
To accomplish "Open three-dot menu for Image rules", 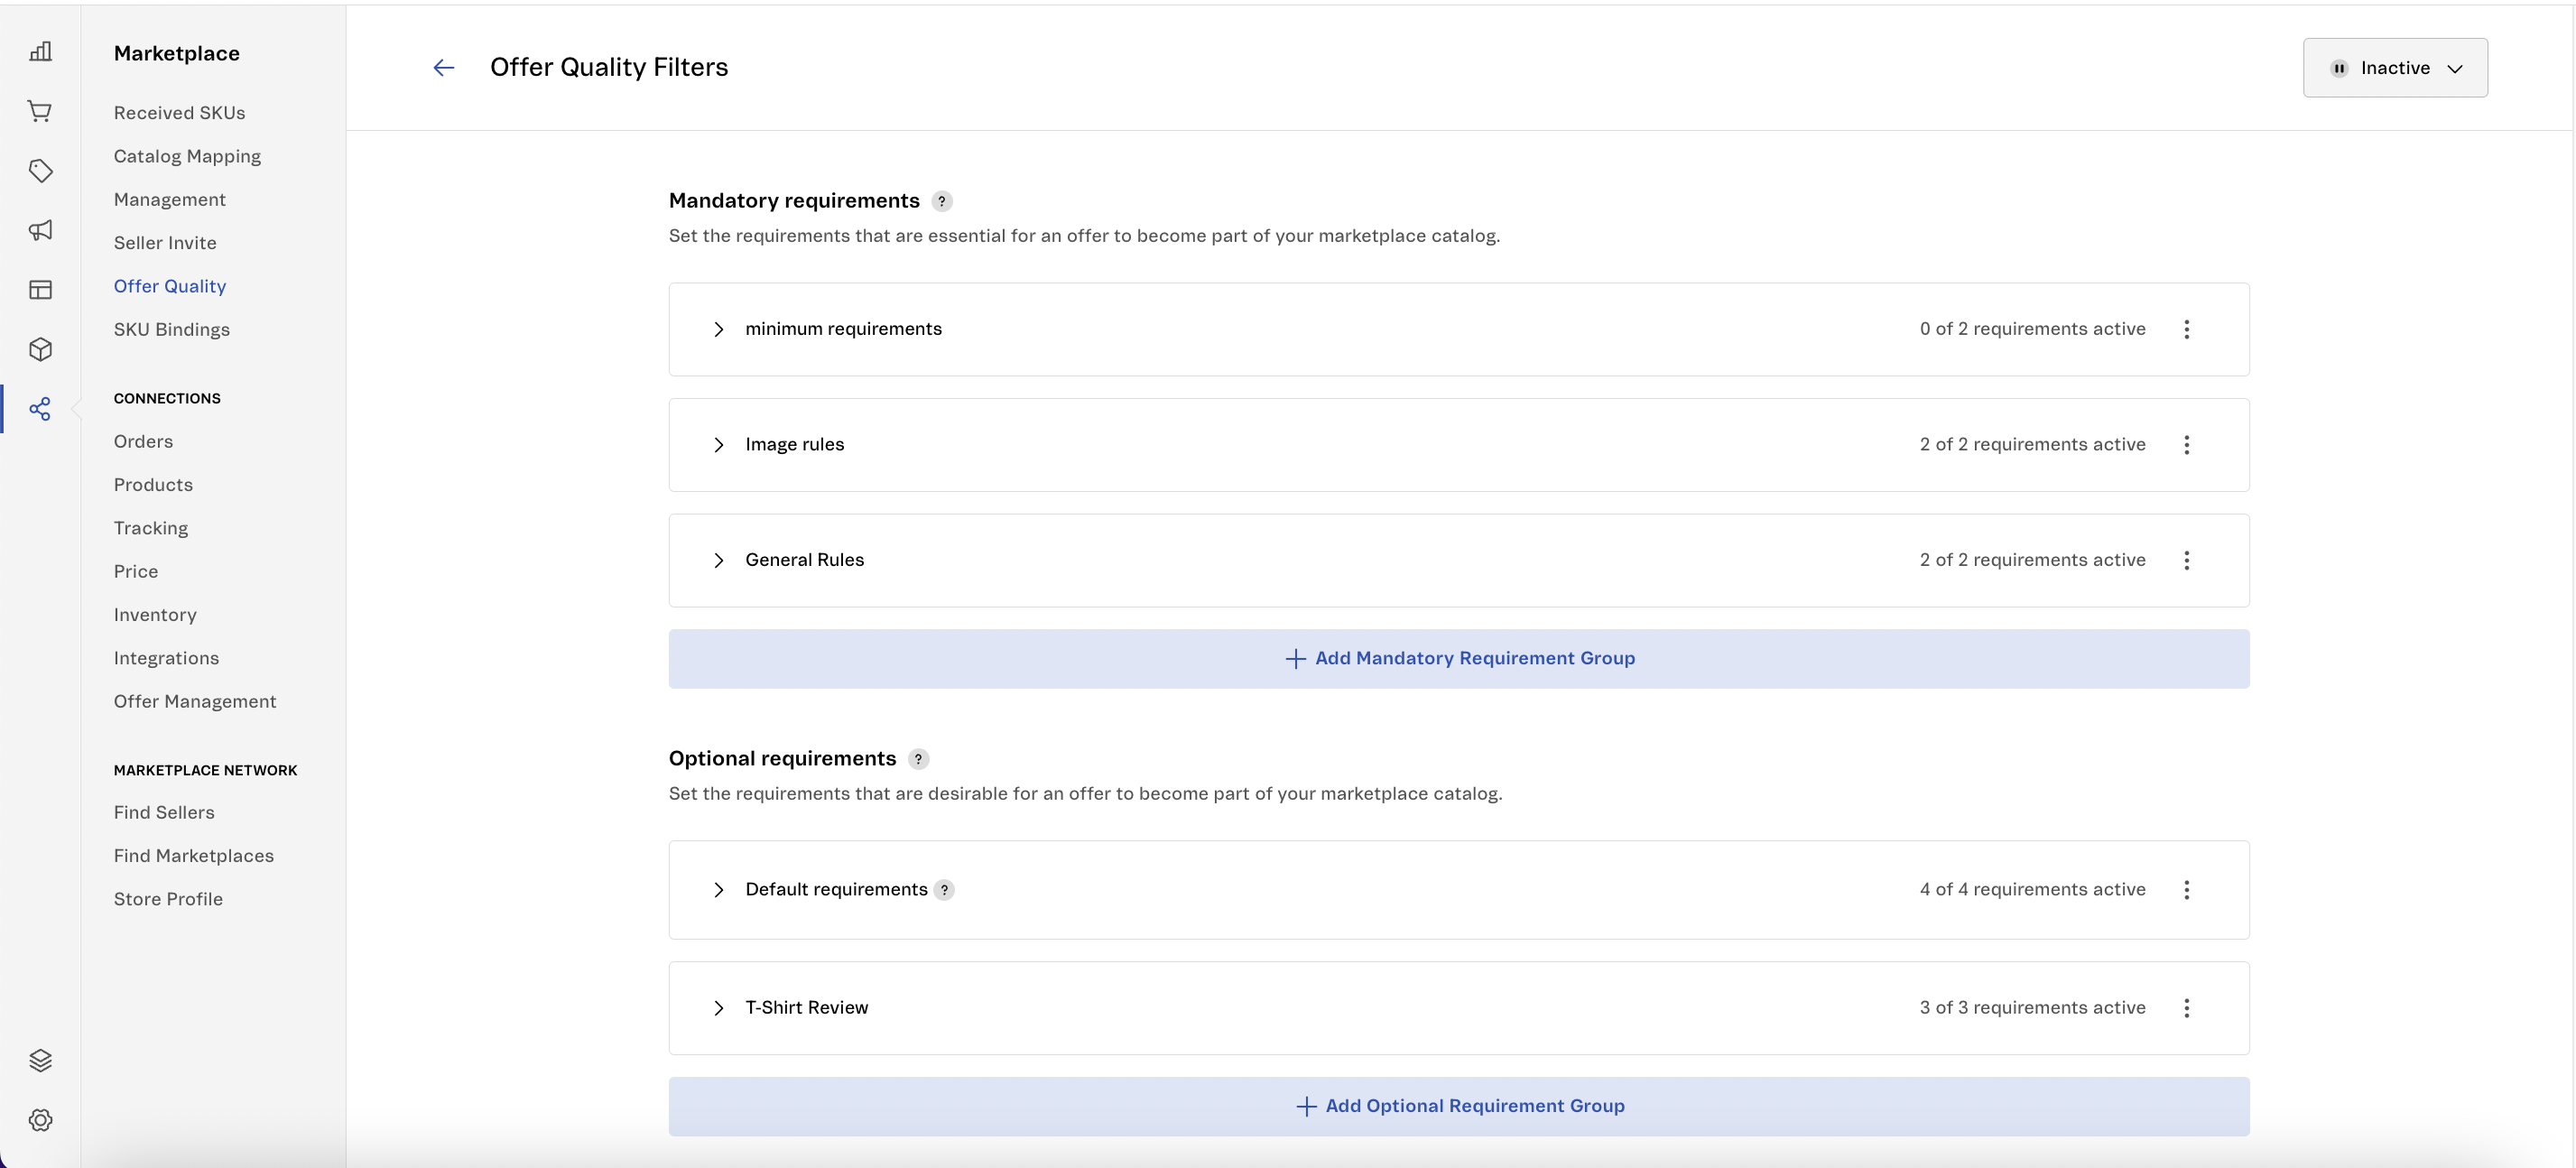I will point(2186,445).
